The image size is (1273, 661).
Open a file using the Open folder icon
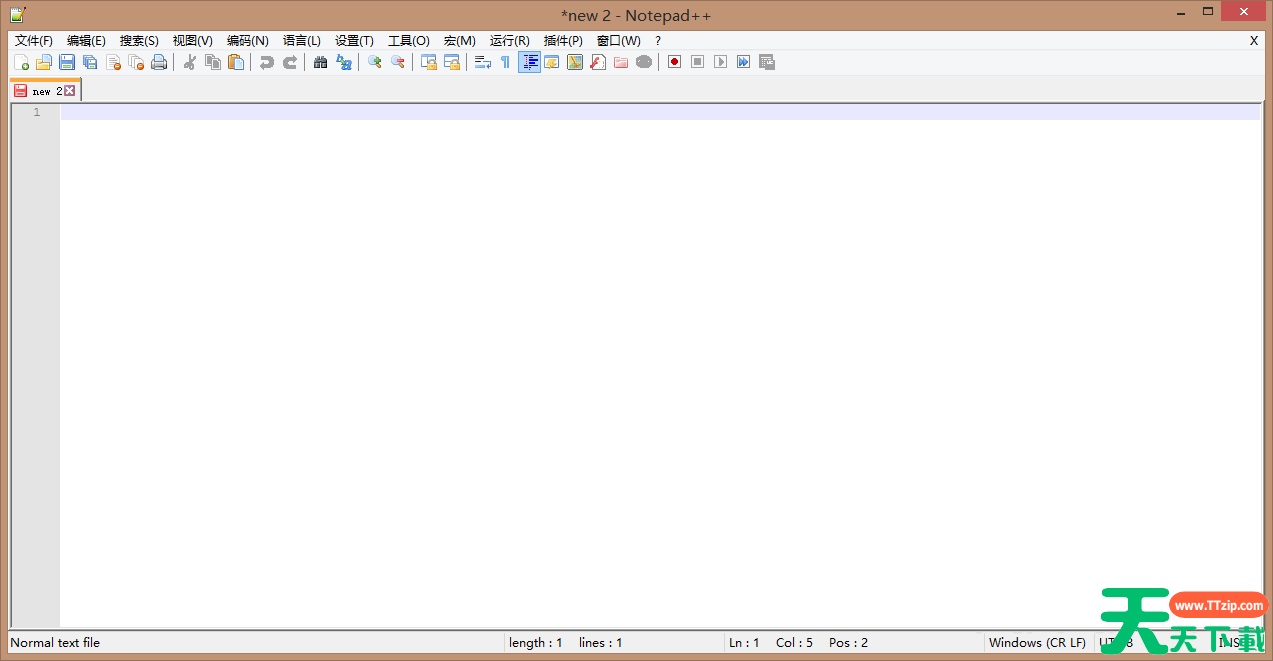tap(44, 61)
